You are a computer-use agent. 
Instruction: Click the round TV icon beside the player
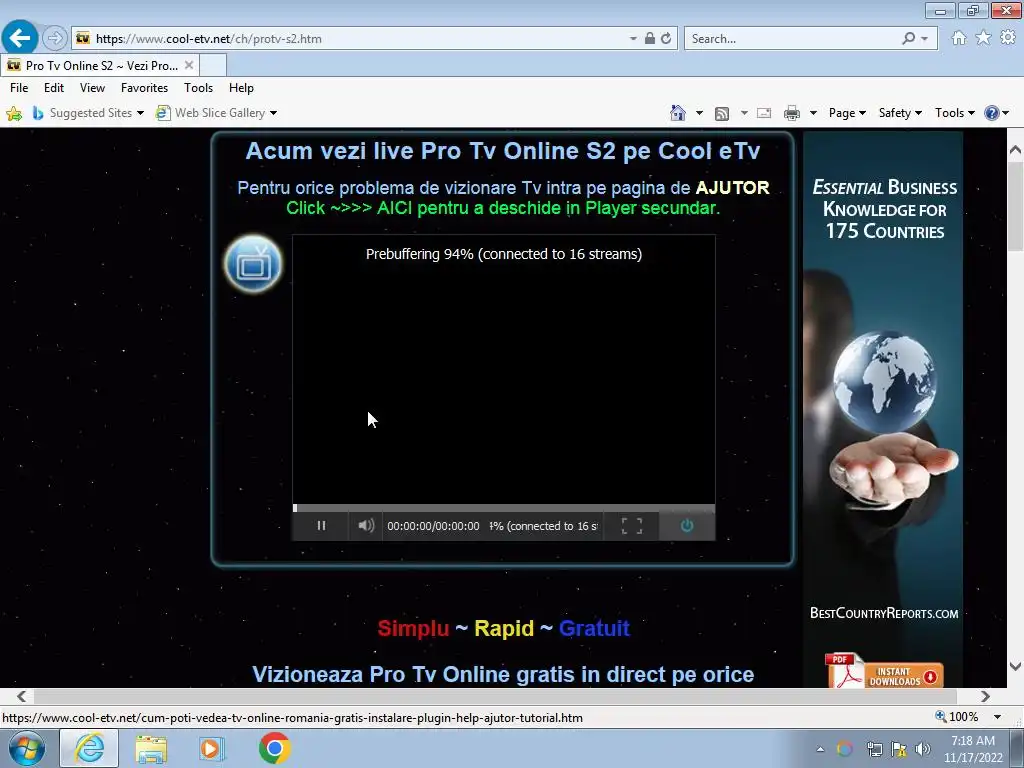[253, 264]
